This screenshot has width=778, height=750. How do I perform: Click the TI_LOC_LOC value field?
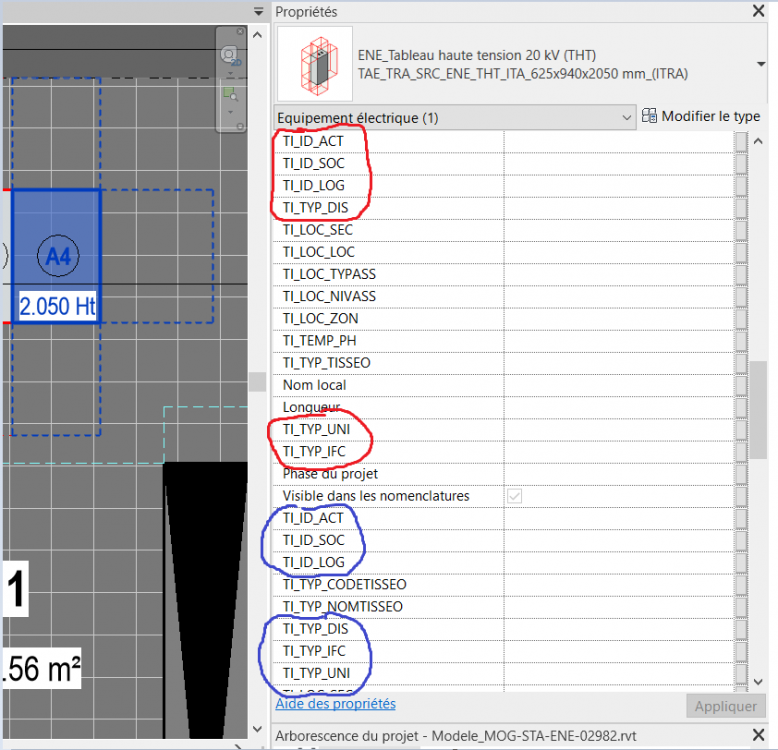pyautogui.click(x=619, y=252)
